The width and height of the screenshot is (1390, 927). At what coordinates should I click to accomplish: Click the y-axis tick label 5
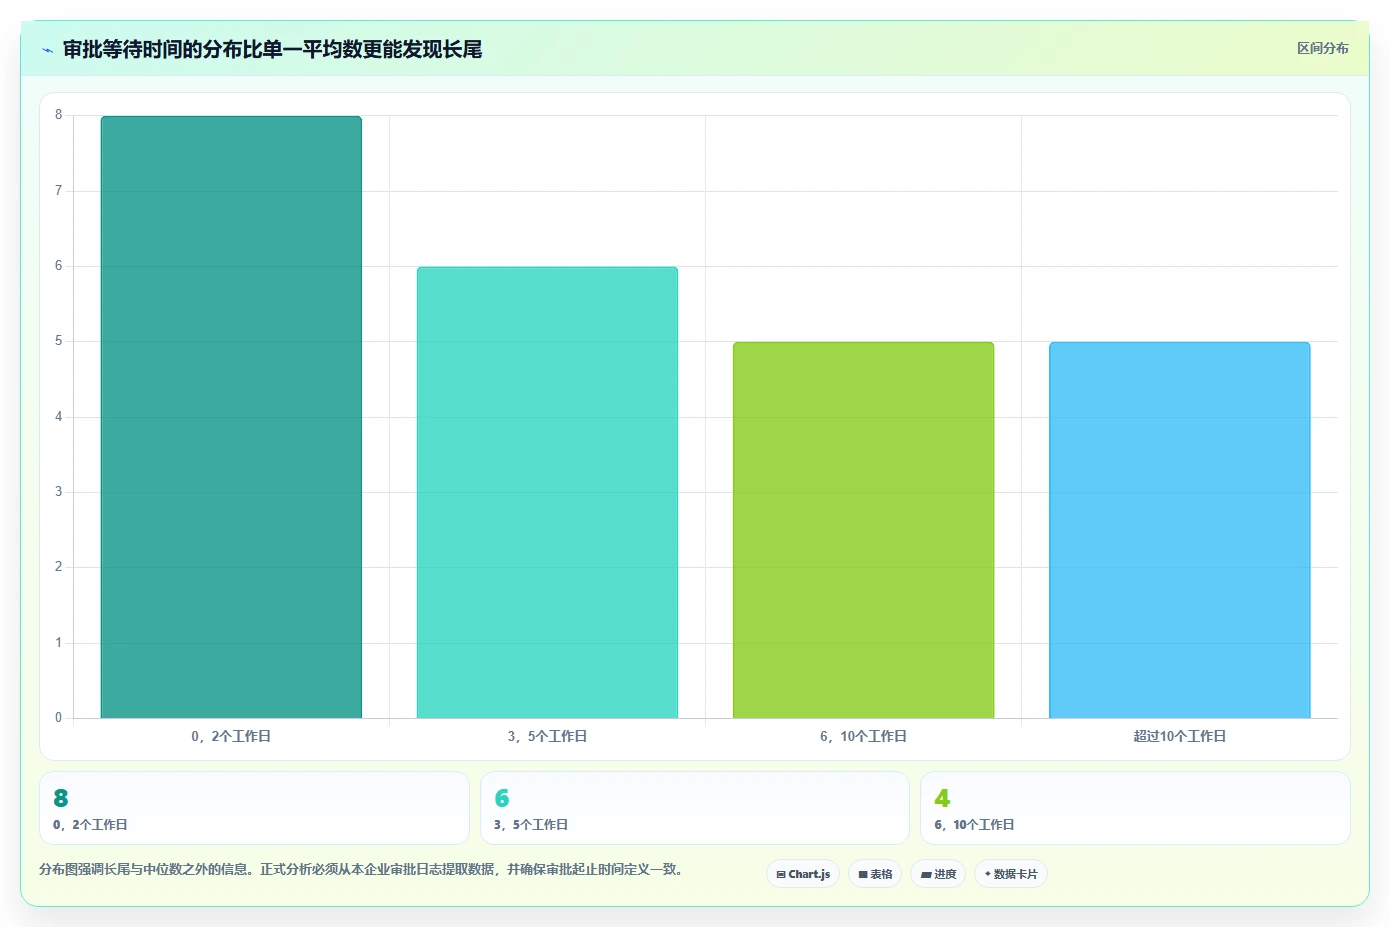[x=58, y=341]
